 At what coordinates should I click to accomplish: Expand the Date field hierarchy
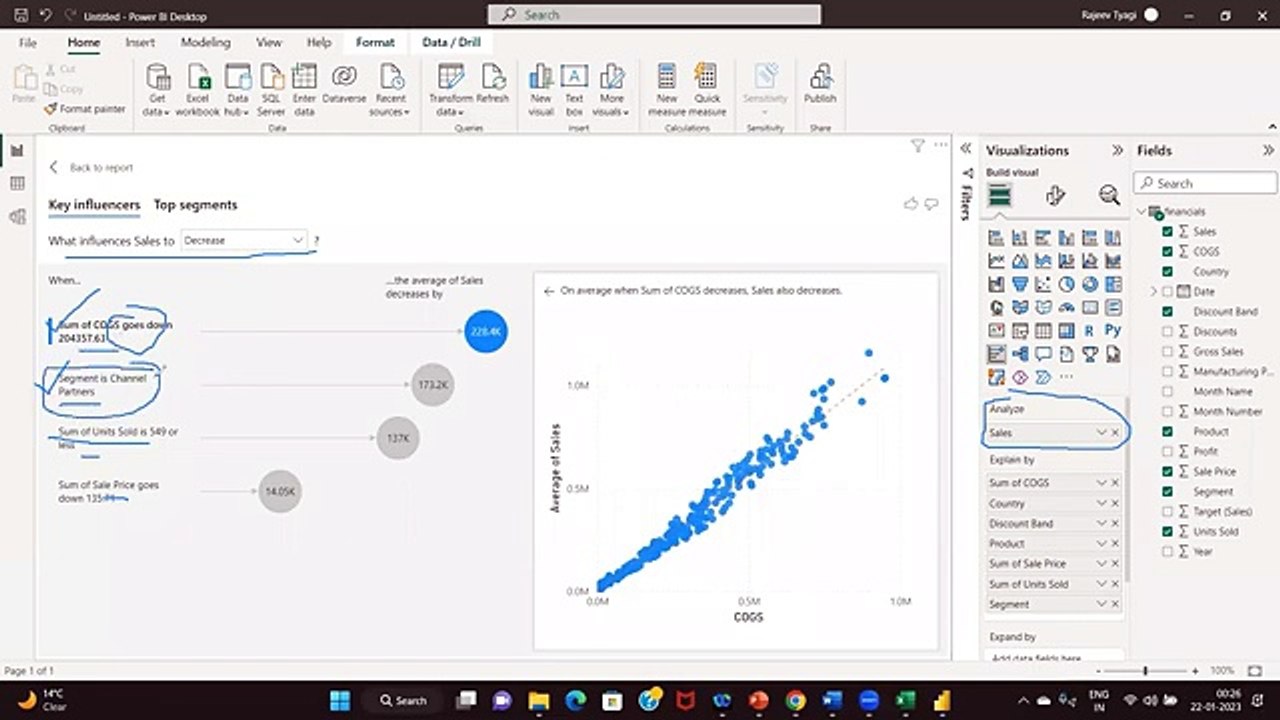1153,291
